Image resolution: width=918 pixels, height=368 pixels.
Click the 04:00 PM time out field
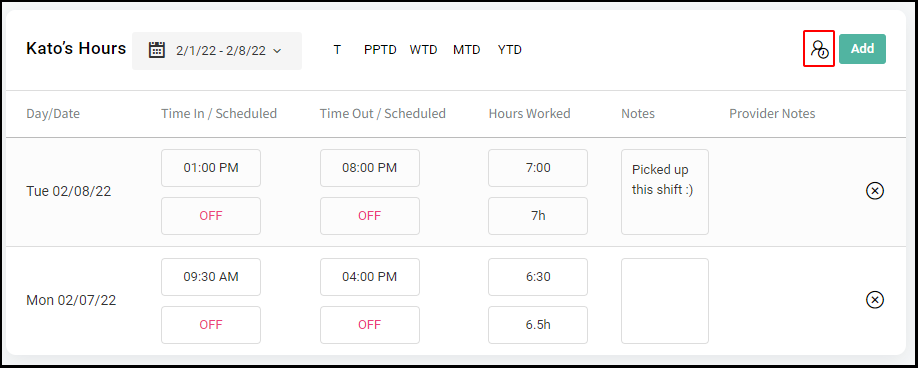(x=369, y=277)
